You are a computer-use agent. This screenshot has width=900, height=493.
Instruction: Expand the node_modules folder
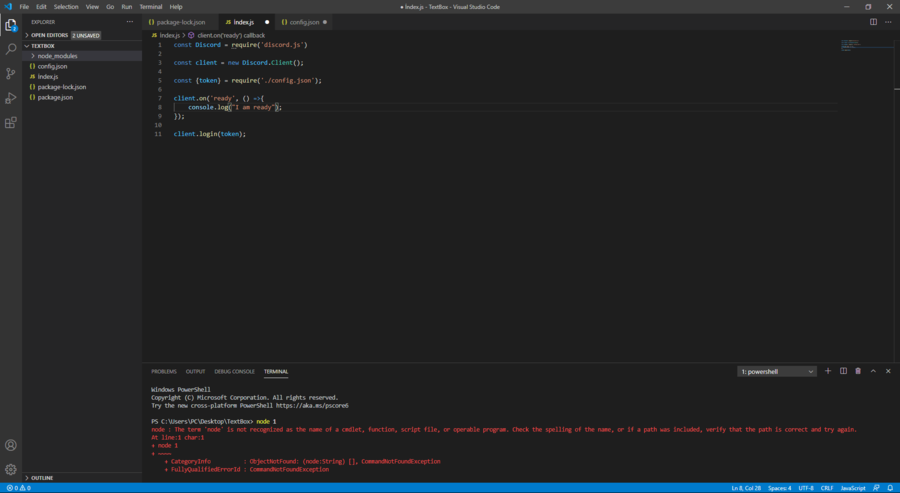tap(57, 56)
